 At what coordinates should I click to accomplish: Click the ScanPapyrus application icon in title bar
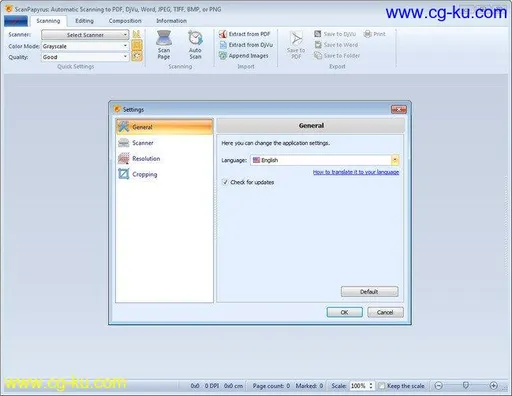pos(9,9)
